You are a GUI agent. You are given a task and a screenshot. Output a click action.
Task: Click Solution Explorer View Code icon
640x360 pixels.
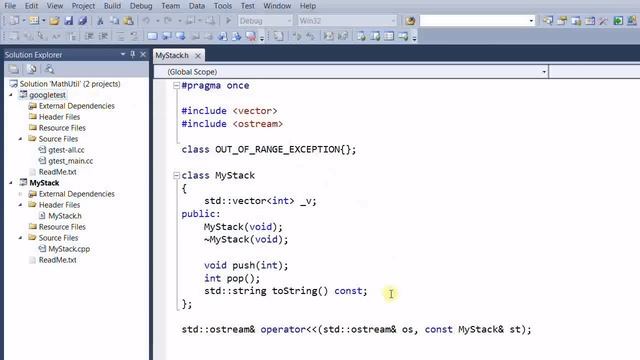coord(49,69)
